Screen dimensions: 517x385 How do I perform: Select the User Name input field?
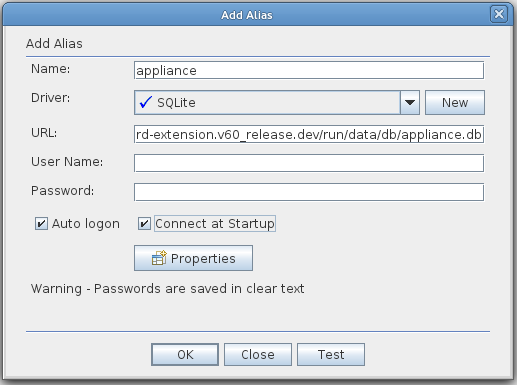click(309, 163)
